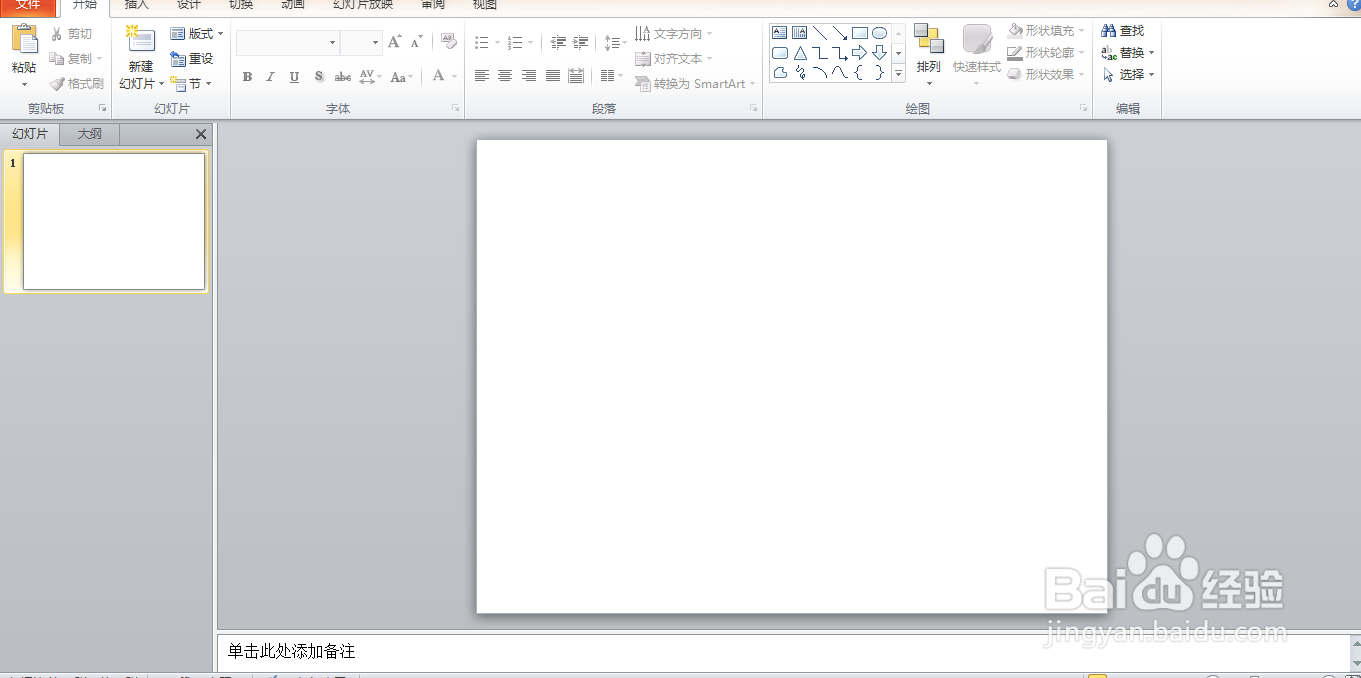Screen dimensions: 1361x678
Task: Select the Right Arrow block shape
Action: click(860, 53)
